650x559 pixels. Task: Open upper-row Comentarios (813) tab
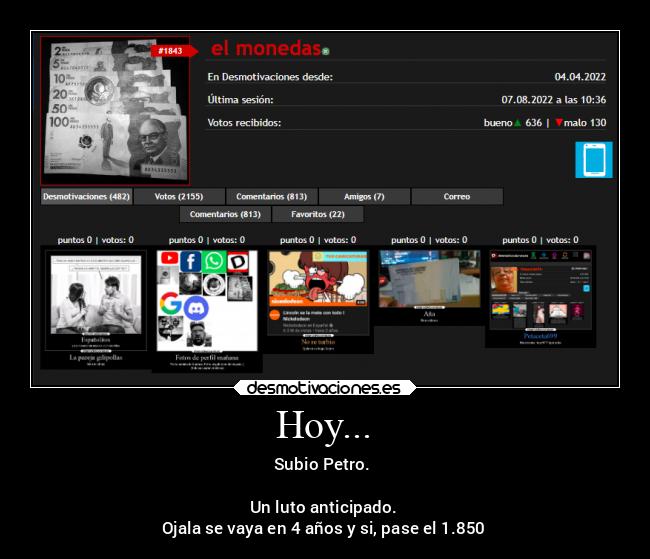(272, 197)
